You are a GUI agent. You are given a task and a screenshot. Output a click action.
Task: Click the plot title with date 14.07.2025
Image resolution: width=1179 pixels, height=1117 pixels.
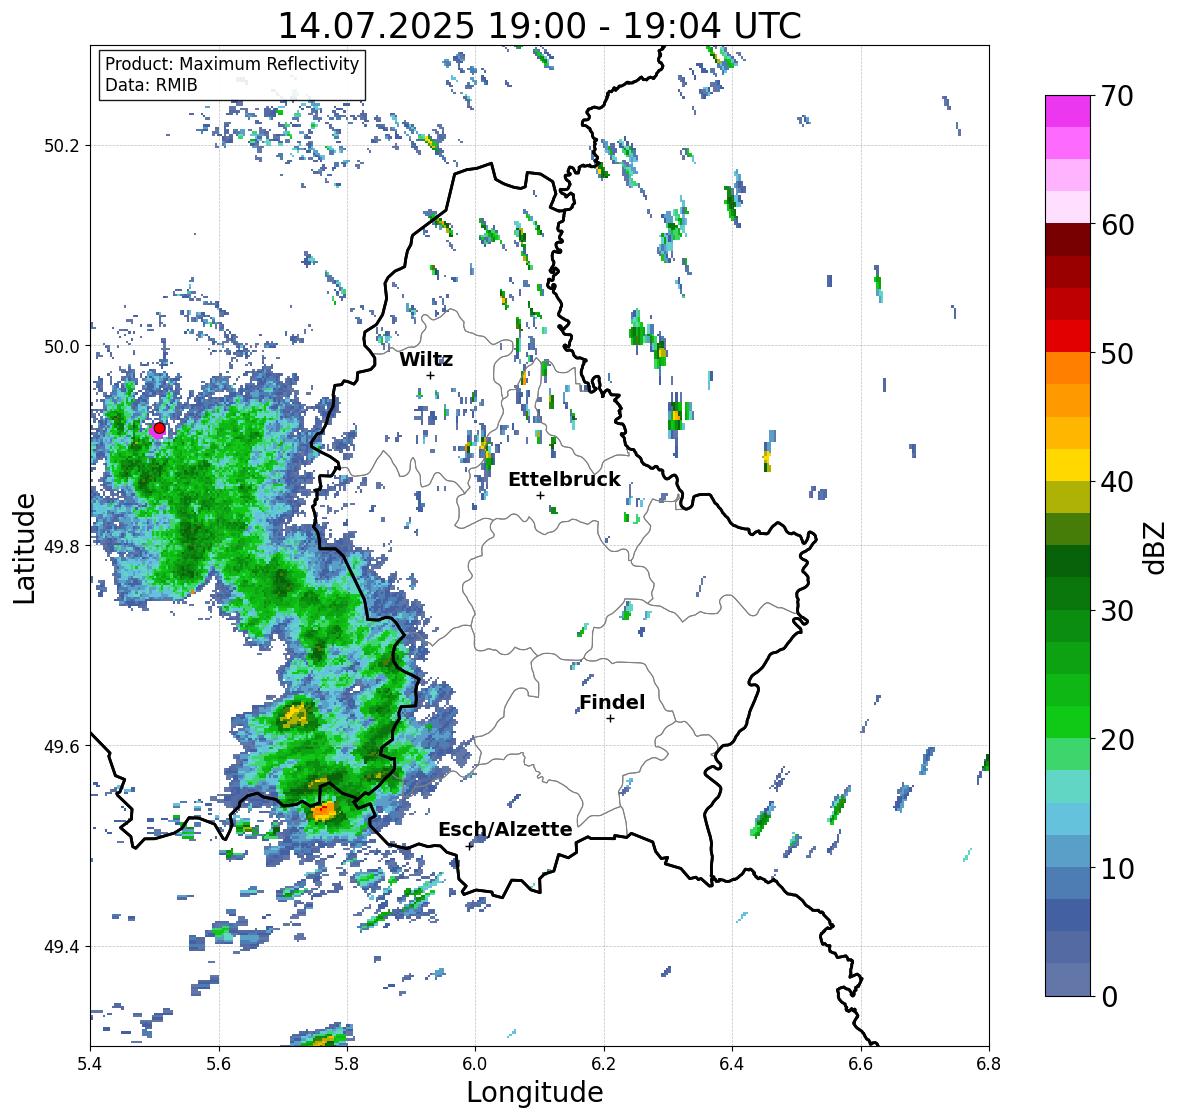[539, 26]
